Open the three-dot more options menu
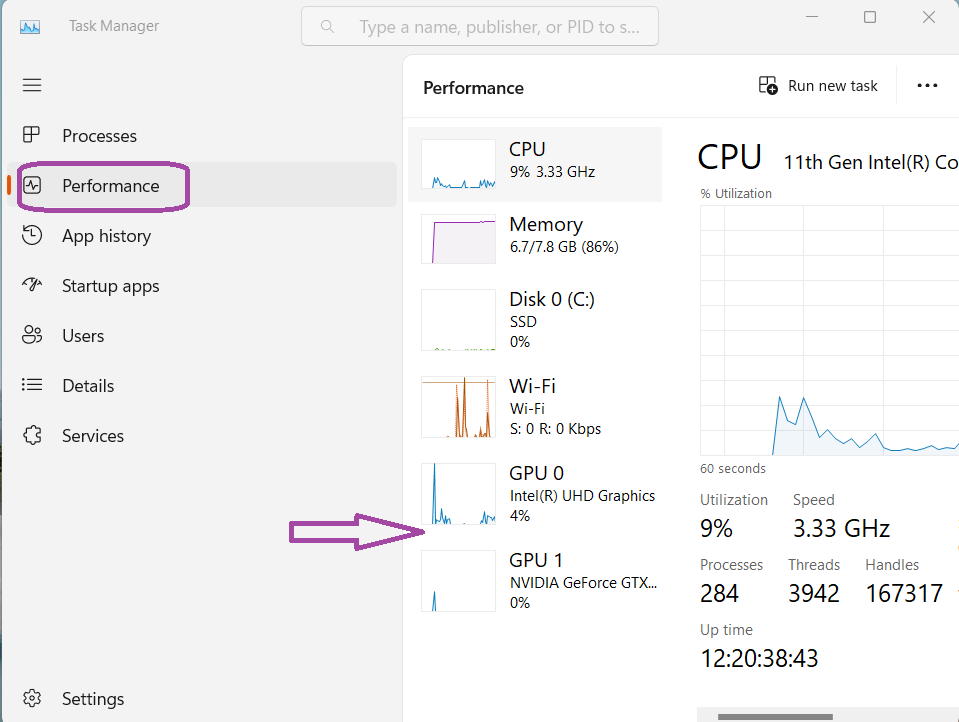Viewport: 959px width, 722px height. tap(927, 86)
